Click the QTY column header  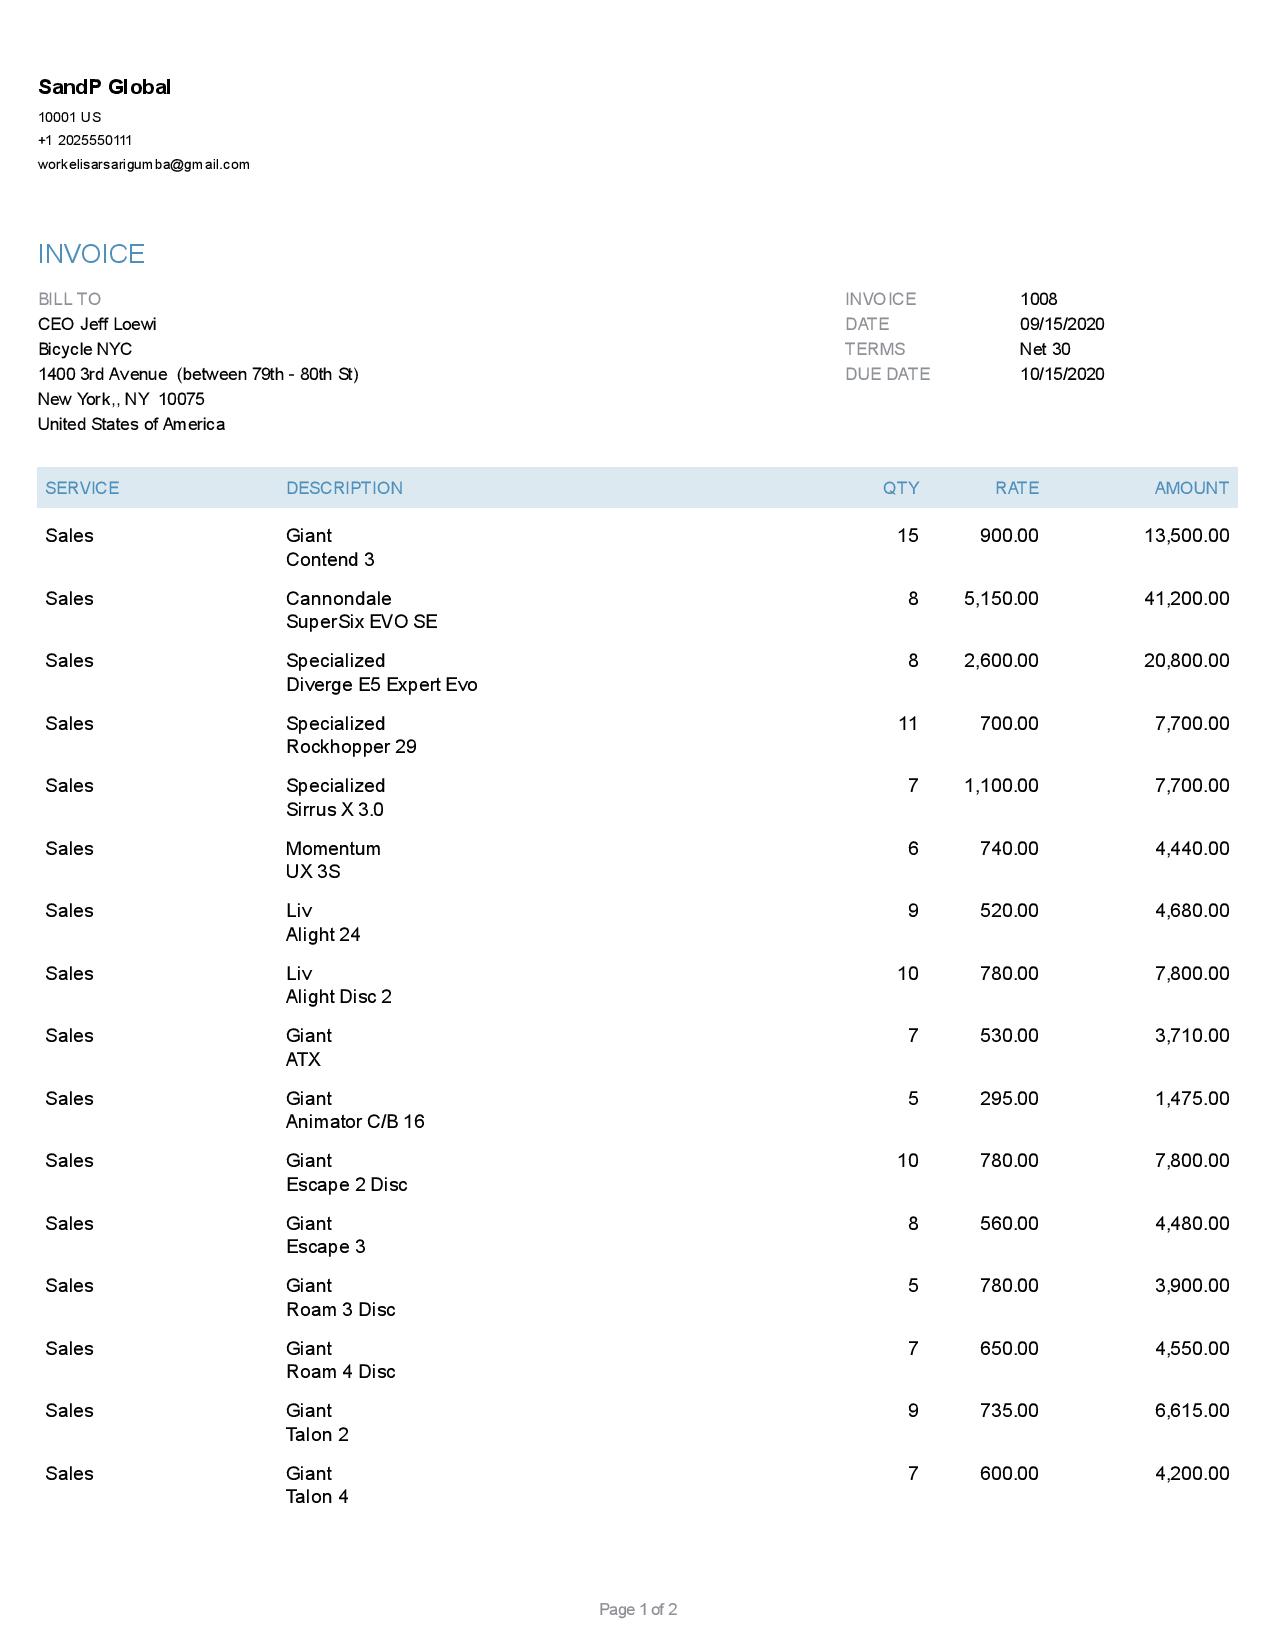pyautogui.click(x=900, y=488)
